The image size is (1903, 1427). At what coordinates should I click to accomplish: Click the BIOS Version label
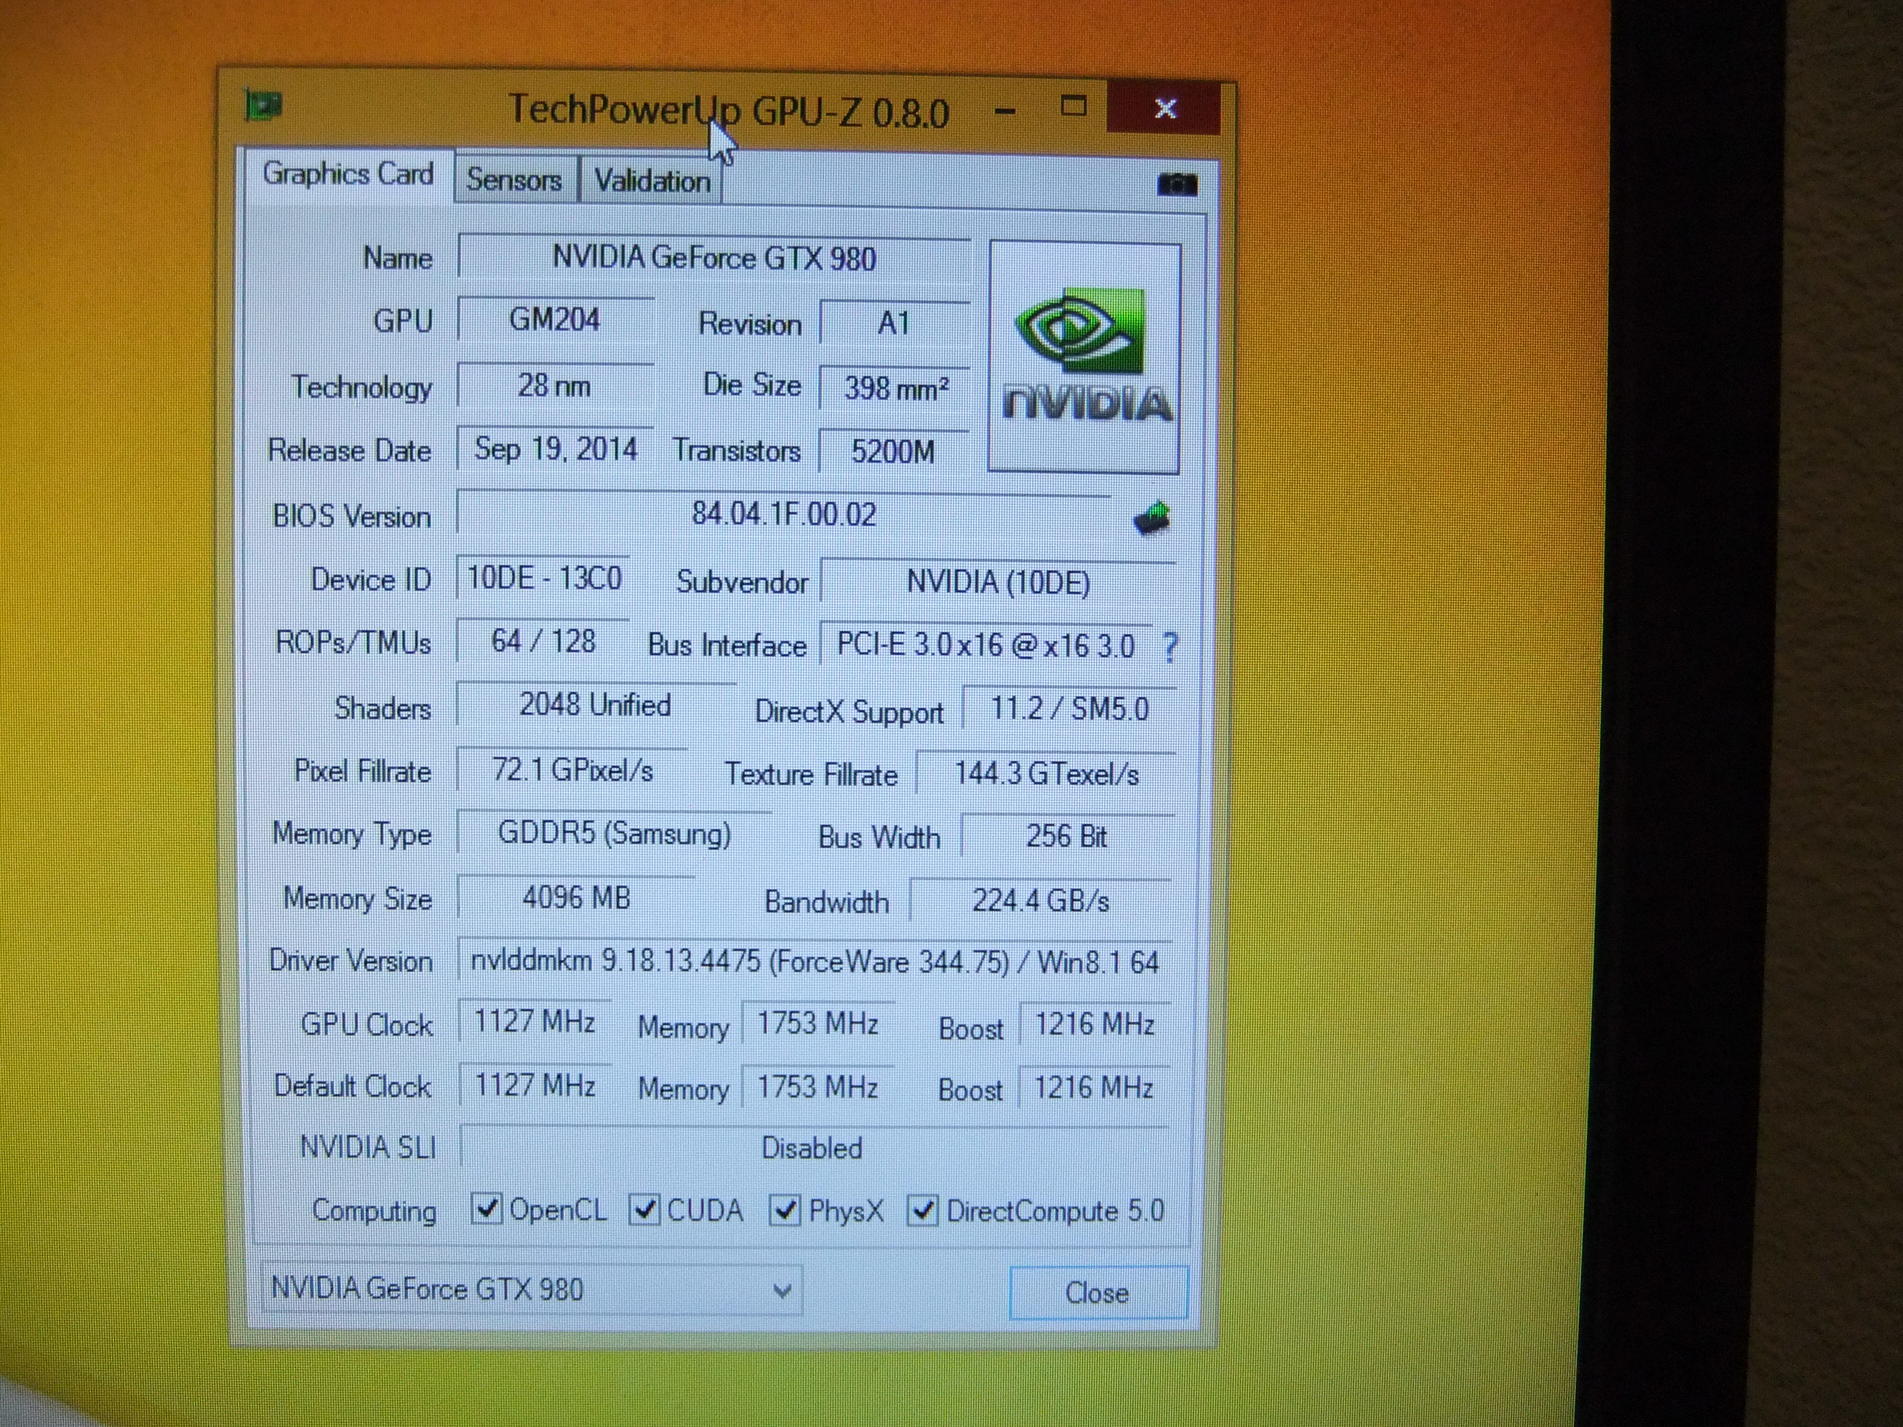351,516
